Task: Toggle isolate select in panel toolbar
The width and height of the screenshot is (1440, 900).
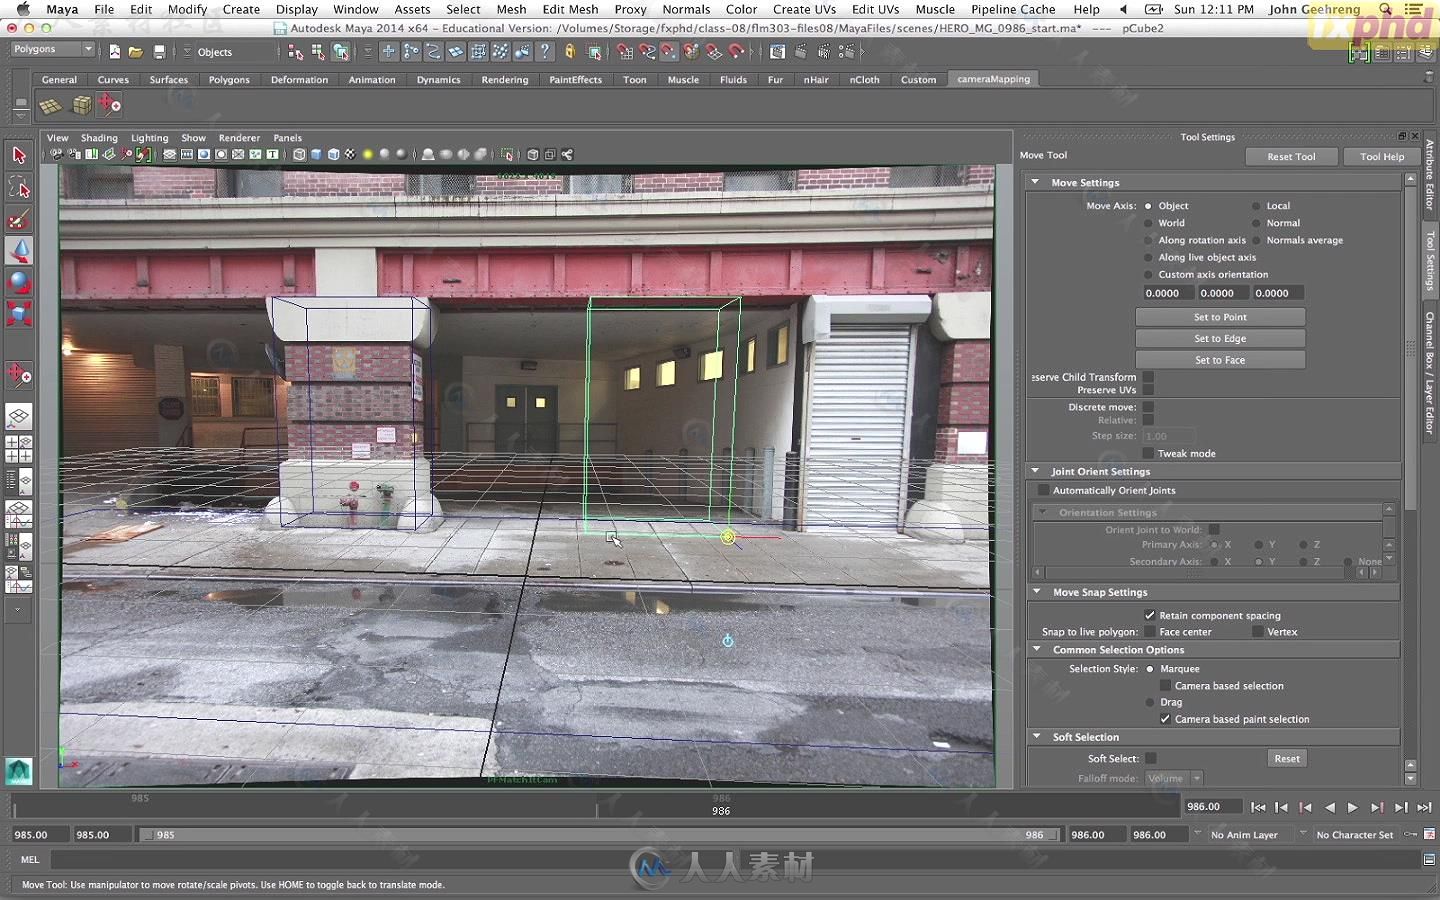Action: coord(508,154)
